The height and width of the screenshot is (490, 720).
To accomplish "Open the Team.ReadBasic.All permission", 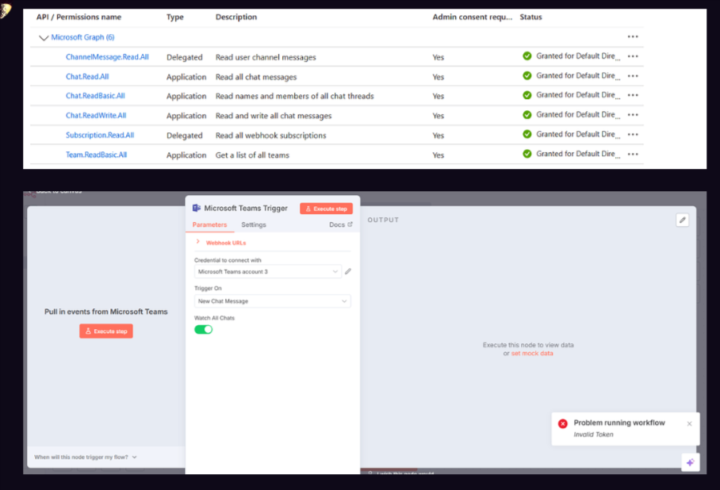I will coord(96,155).
